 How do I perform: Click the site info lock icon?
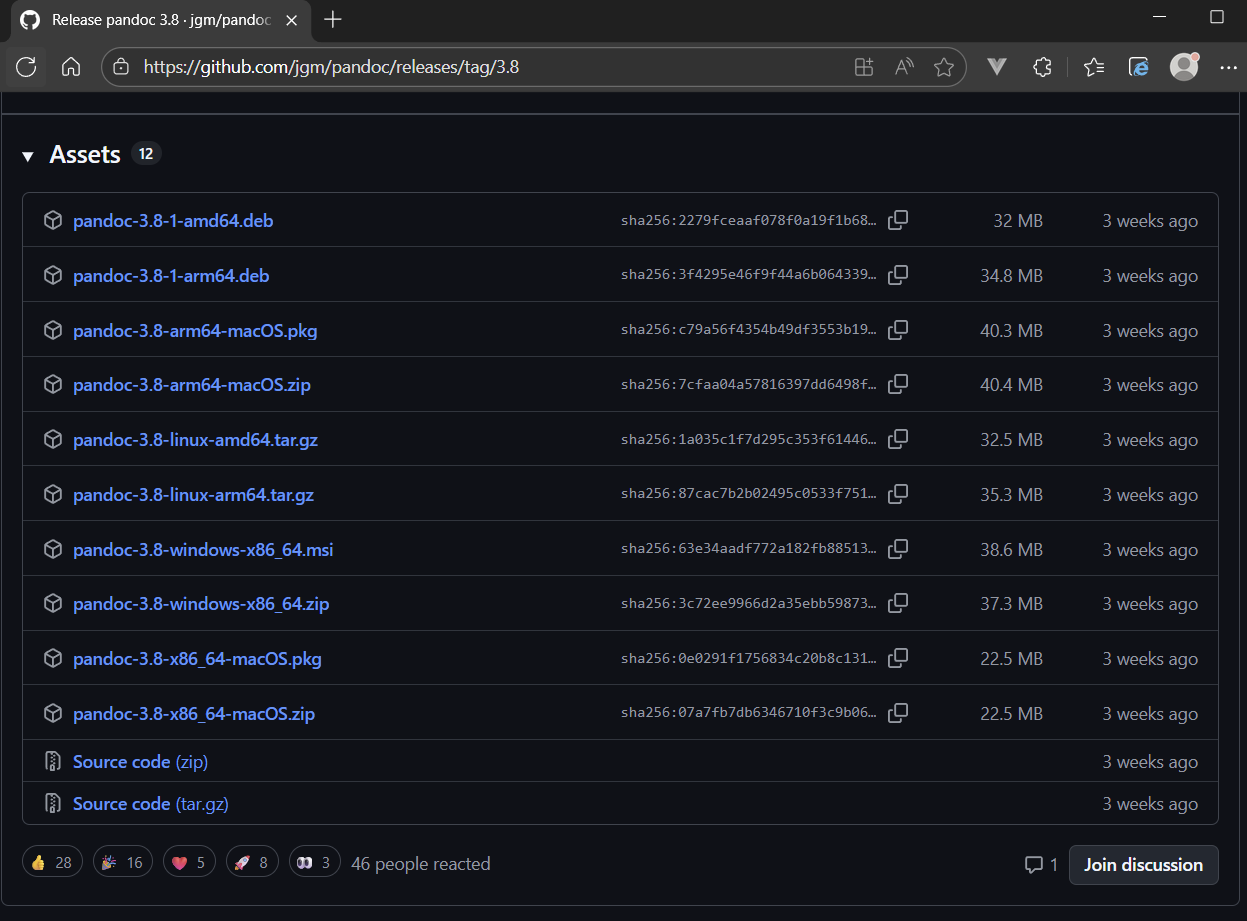click(x=121, y=67)
